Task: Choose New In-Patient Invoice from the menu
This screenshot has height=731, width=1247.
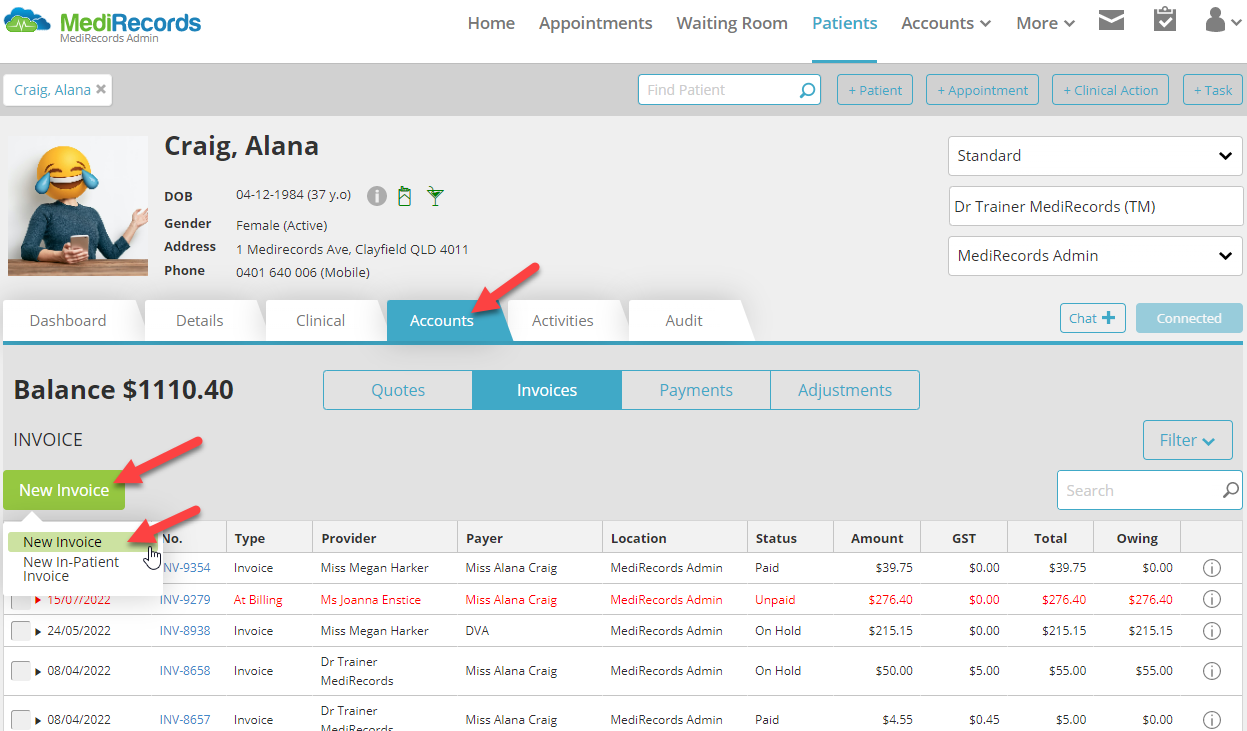Action: (x=71, y=569)
